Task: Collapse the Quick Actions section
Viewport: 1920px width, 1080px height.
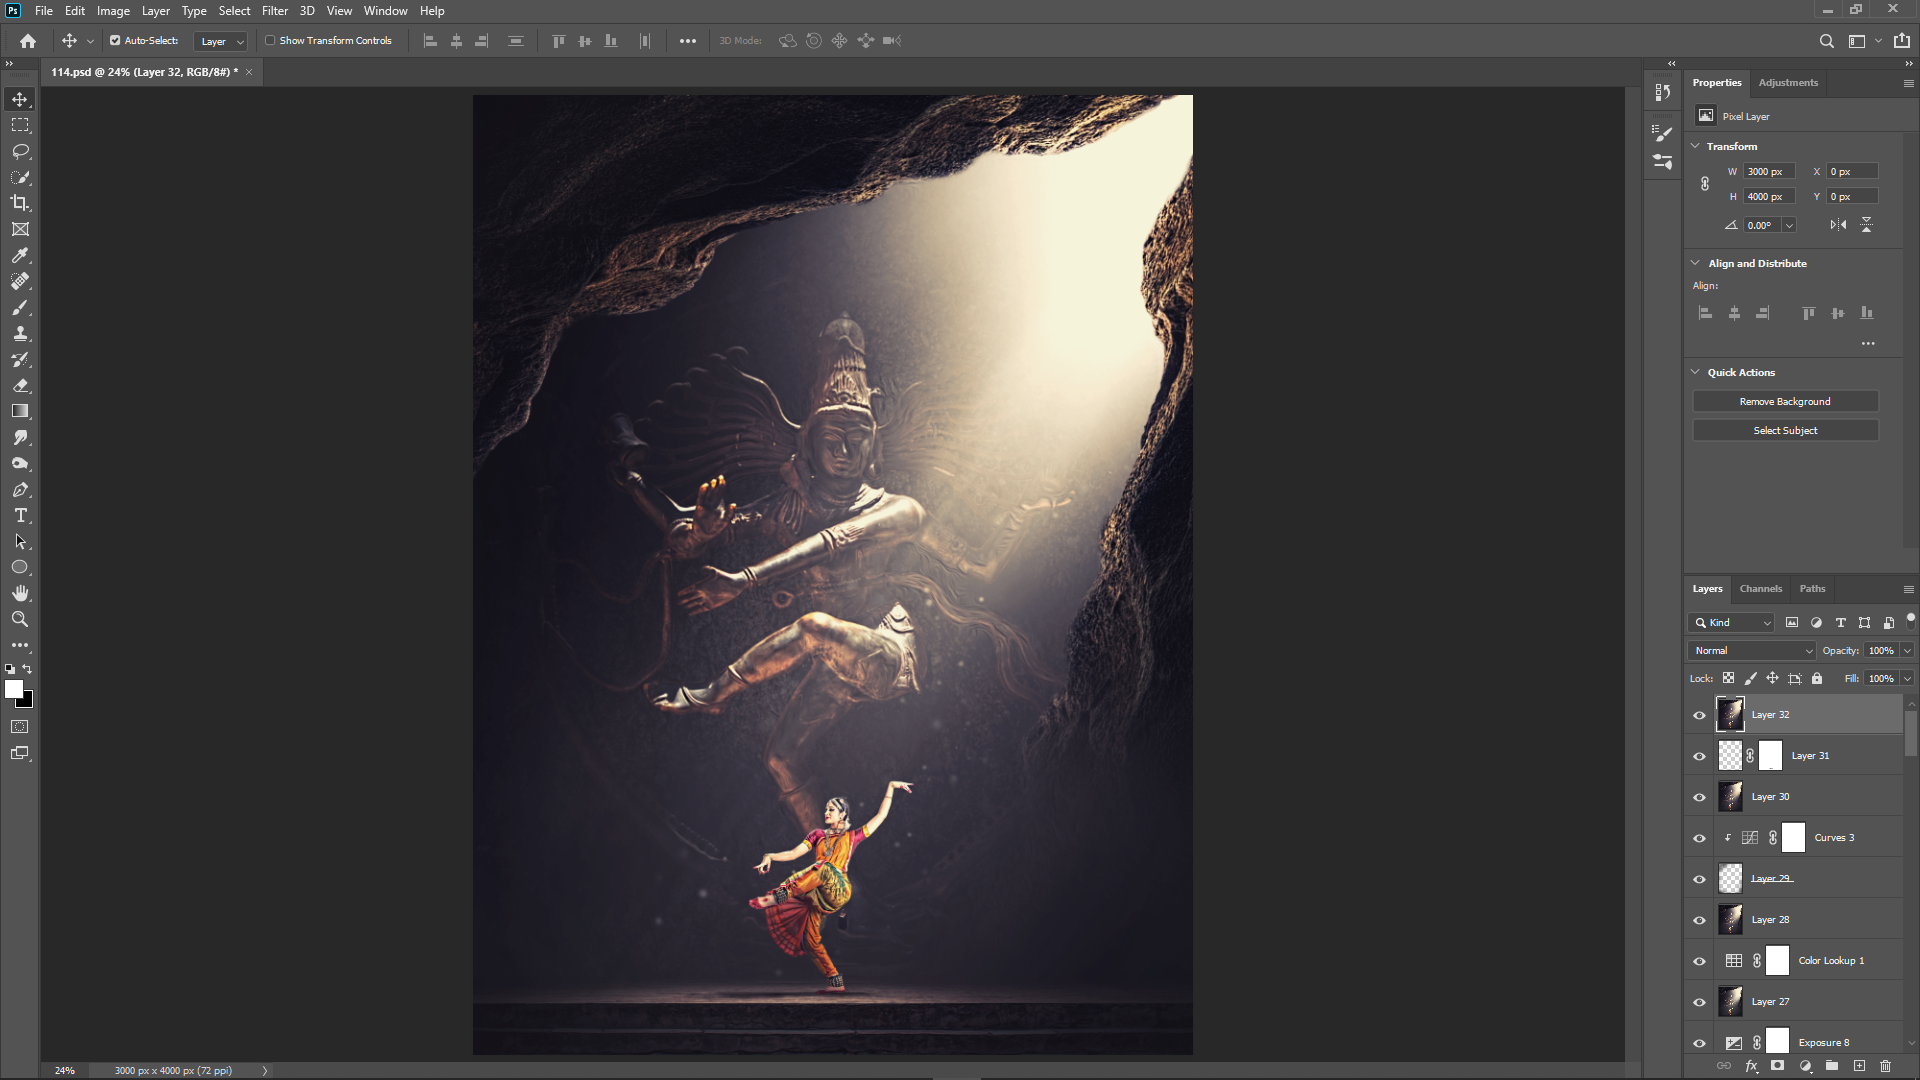Action: click(1695, 372)
